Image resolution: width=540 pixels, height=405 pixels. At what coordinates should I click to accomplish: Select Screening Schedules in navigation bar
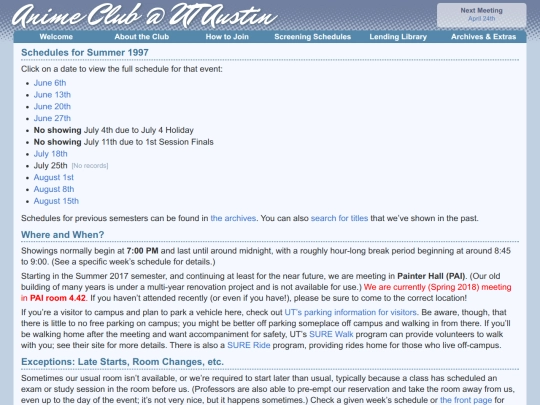pos(312,37)
